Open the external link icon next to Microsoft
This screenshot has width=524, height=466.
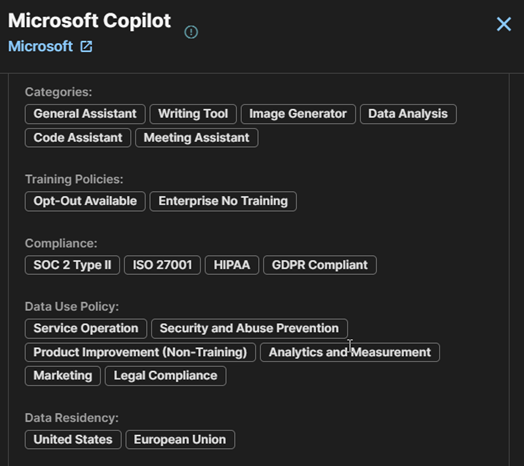click(x=86, y=46)
